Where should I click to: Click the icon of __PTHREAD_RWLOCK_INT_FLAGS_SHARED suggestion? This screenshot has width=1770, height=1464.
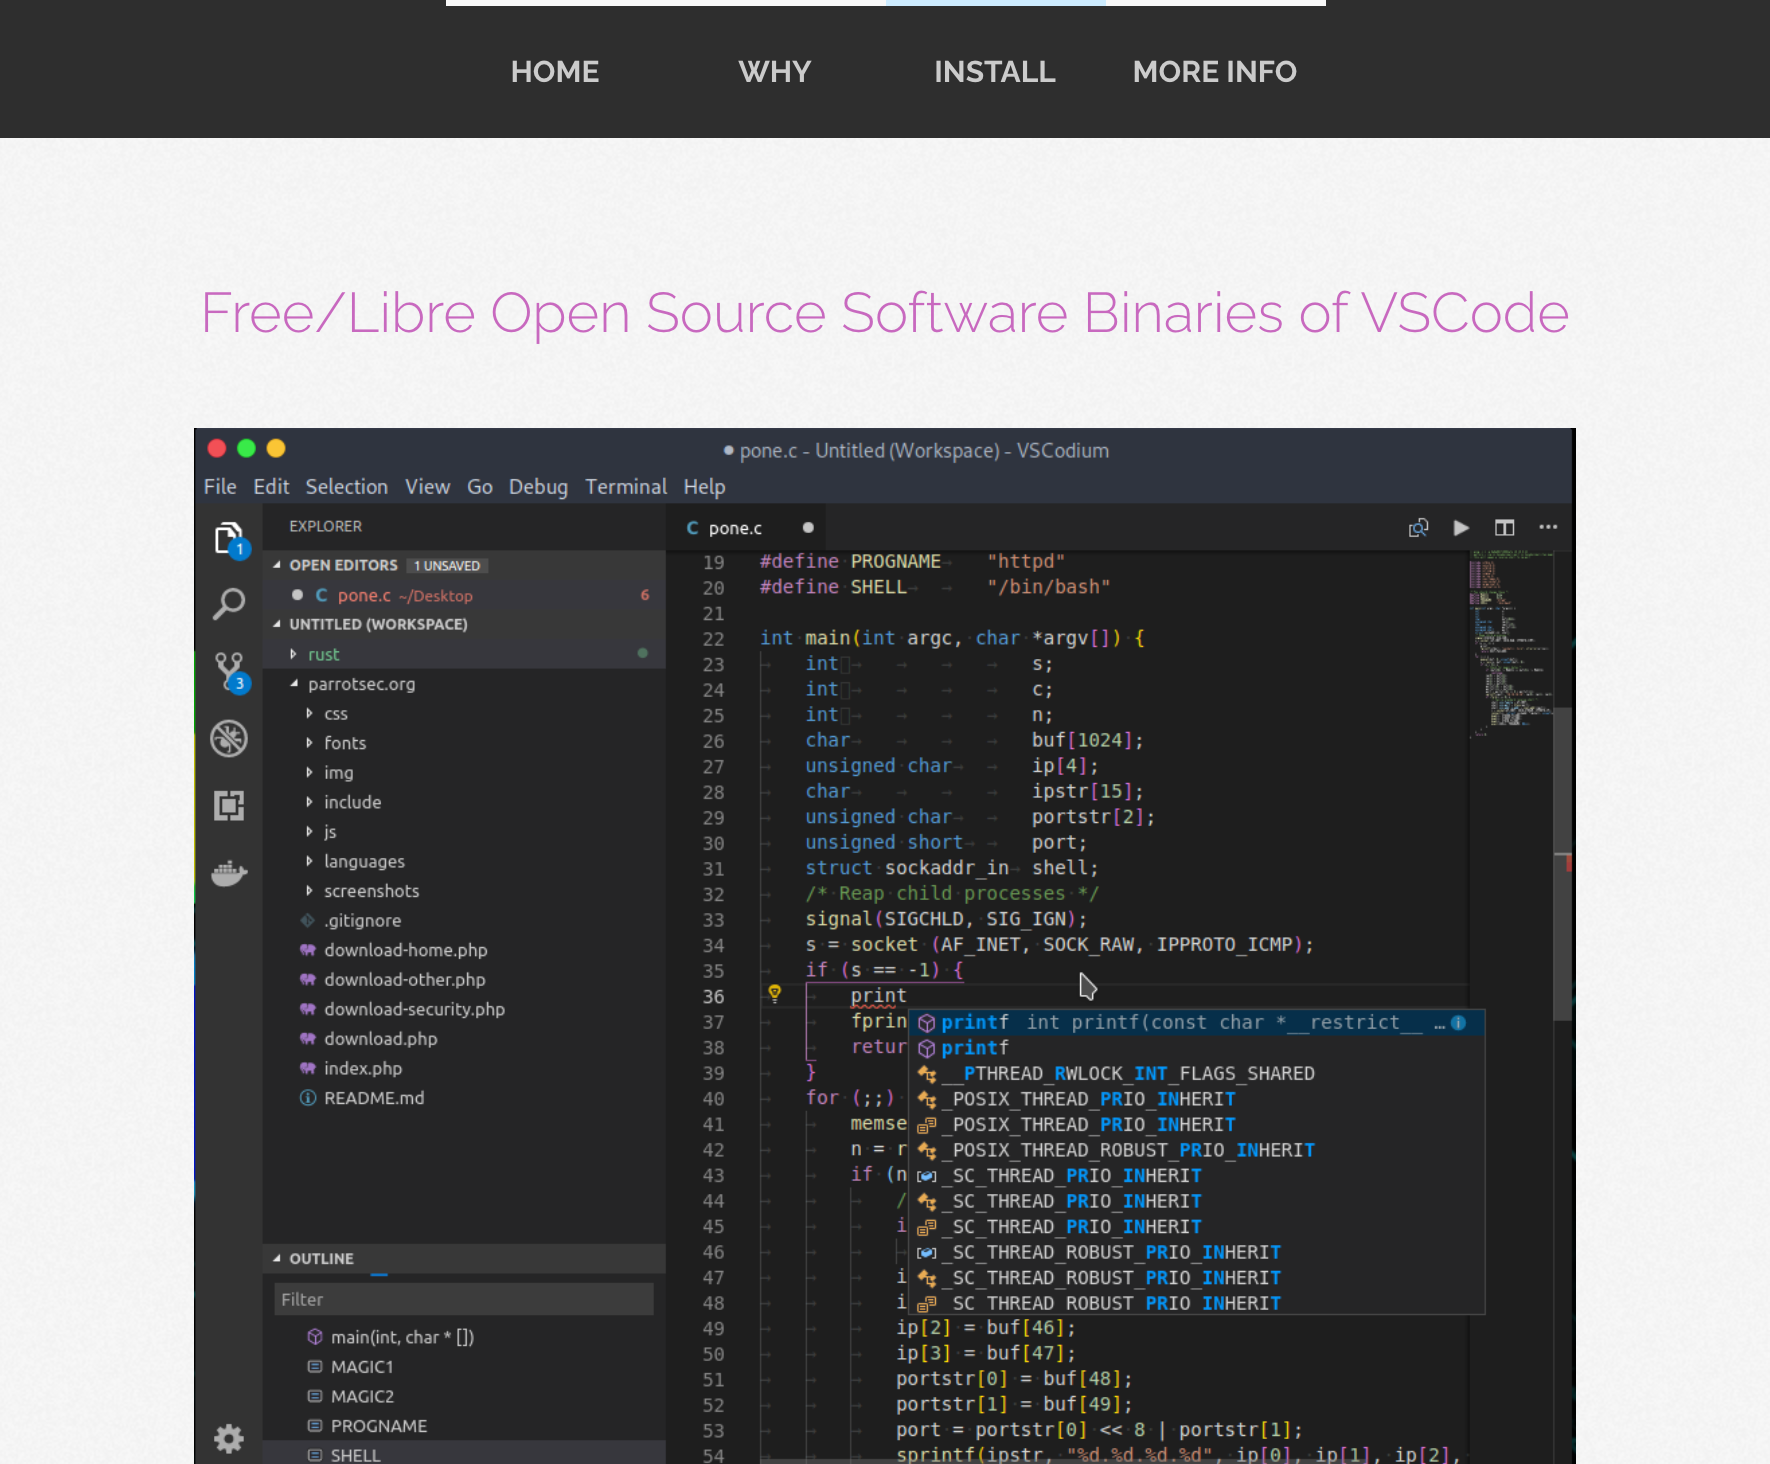click(927, 1074)
